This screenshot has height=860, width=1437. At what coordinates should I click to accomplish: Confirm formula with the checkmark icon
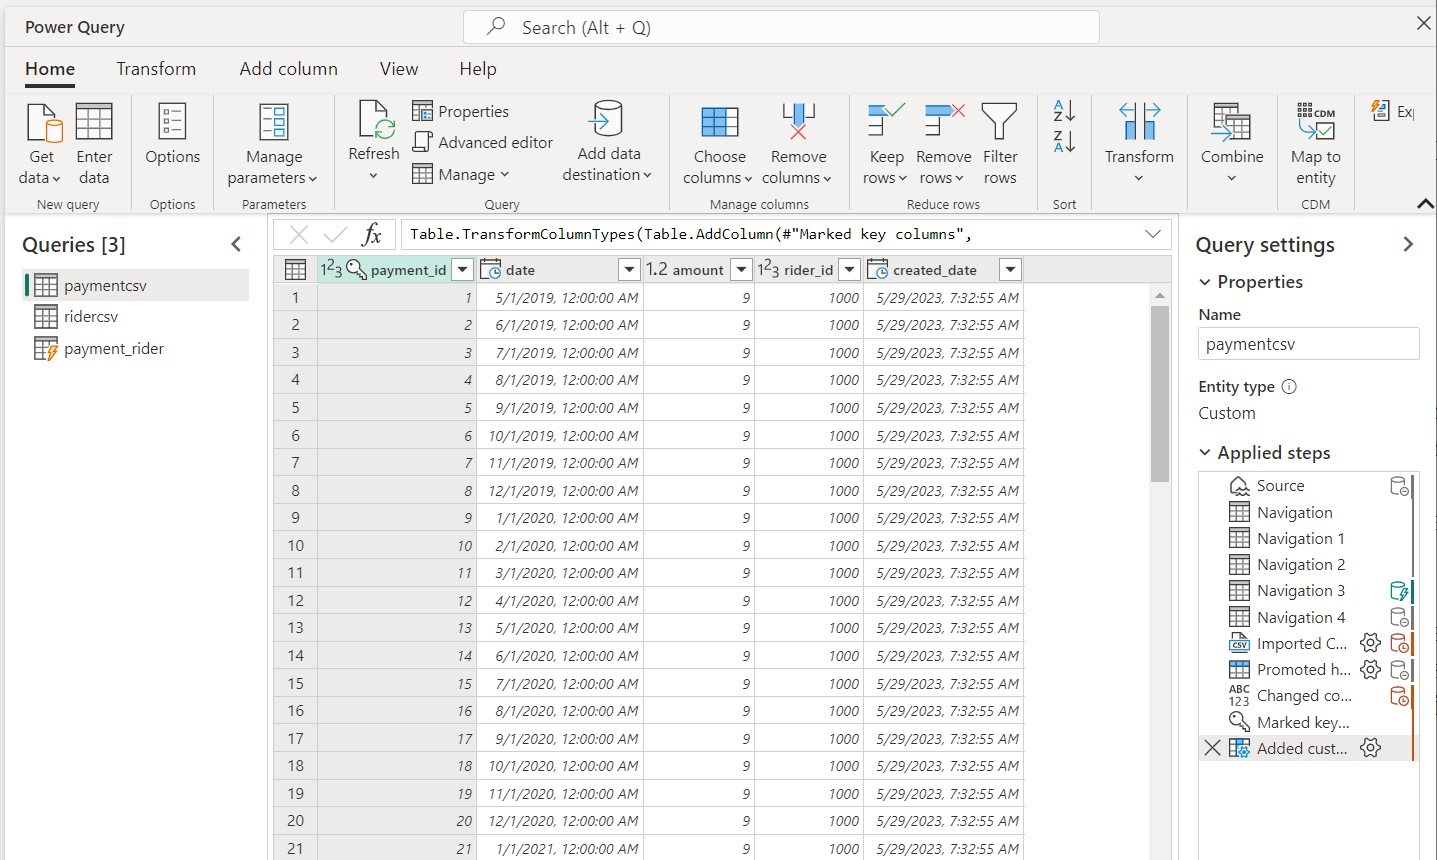click(335, 235)
